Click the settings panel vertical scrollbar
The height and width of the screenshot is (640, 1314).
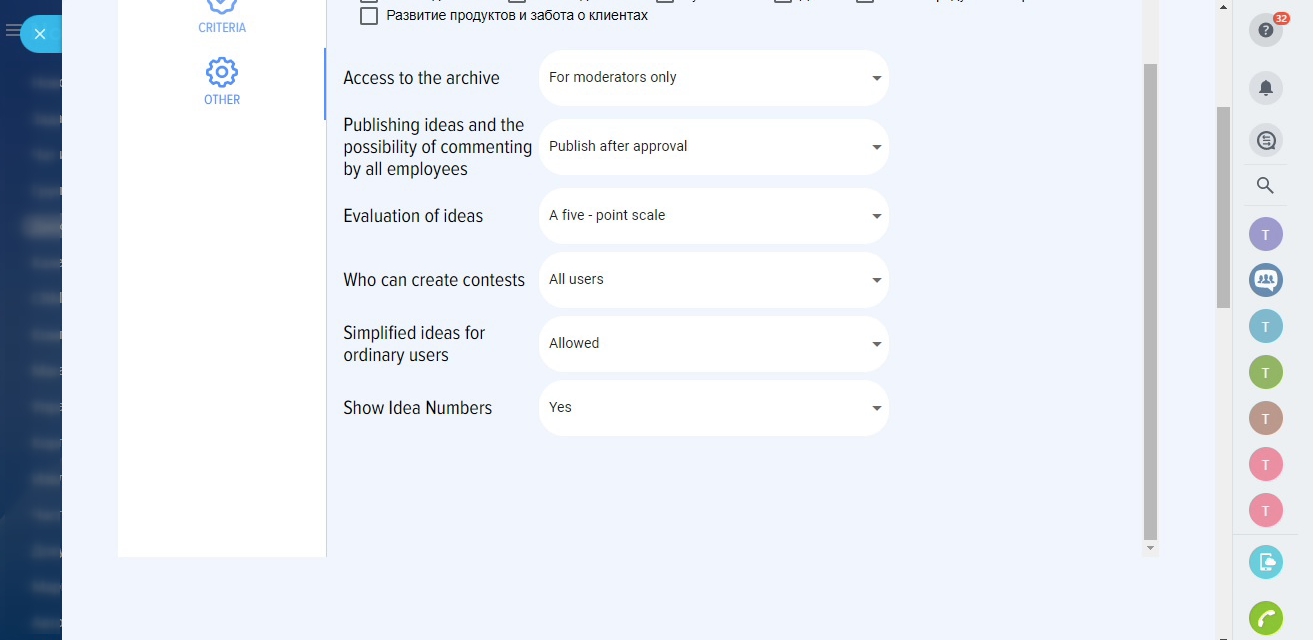tap(1150, 300)
